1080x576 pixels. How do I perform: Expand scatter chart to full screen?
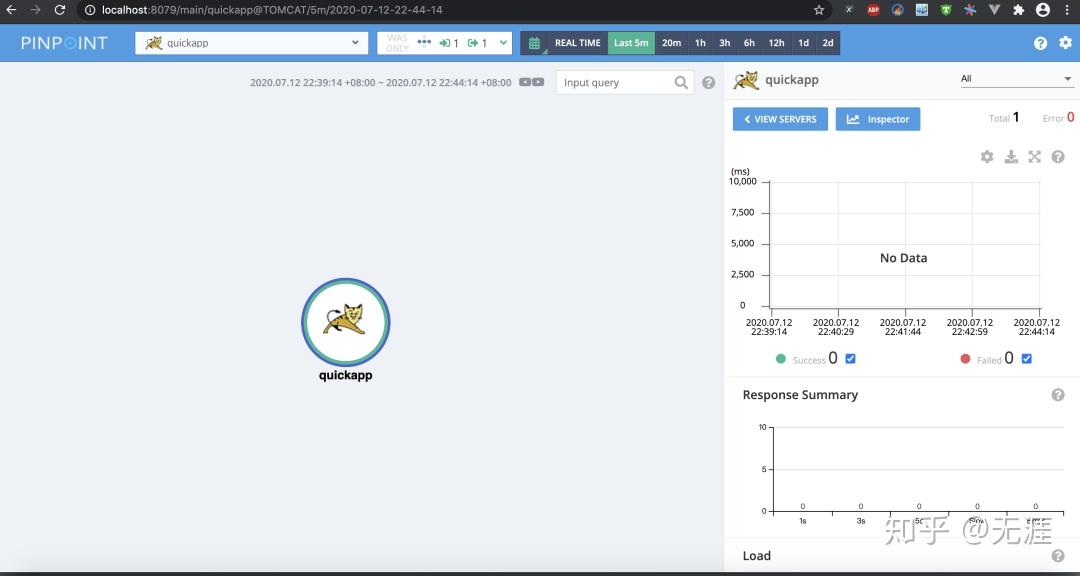pos(1035,157)
